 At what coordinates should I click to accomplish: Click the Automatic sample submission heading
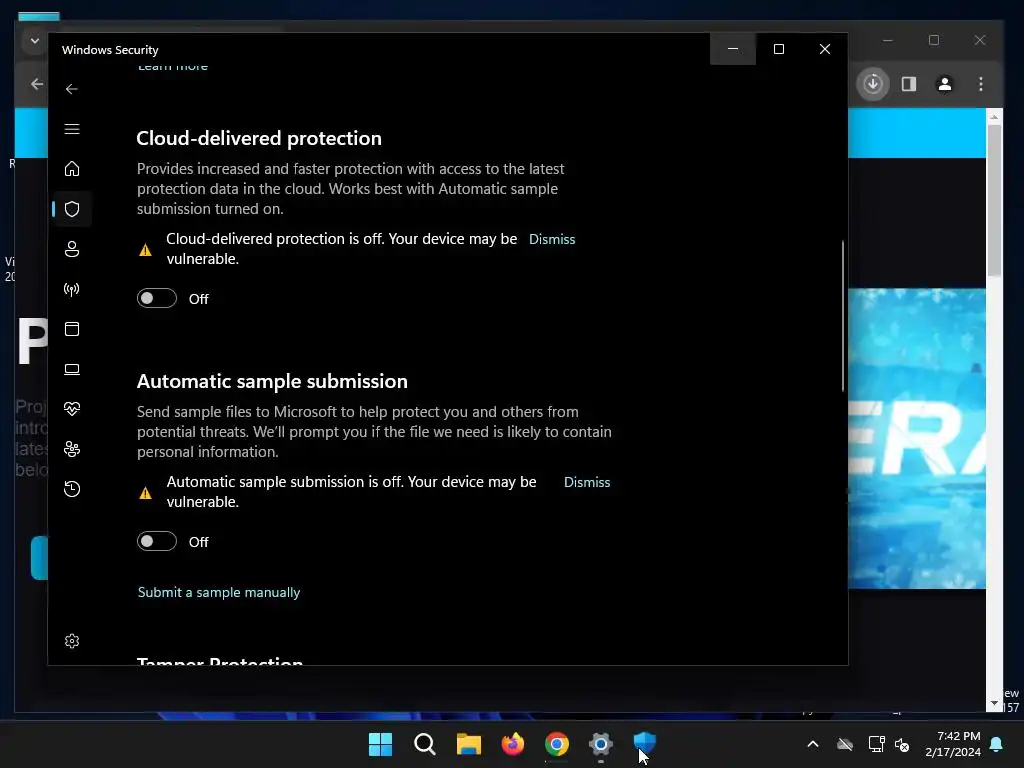(272, 381)
